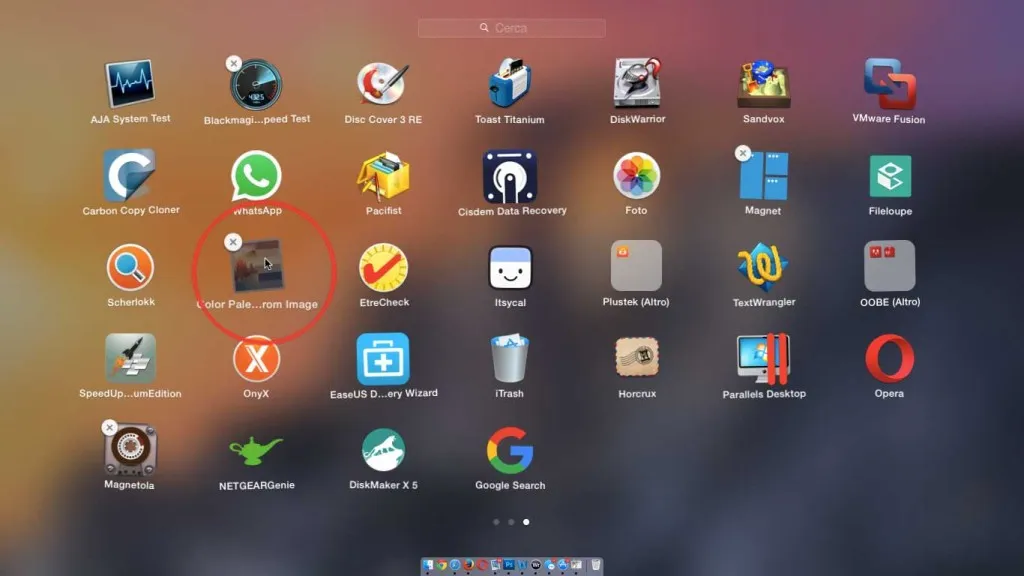Open the Google Search app

[510, 454]
